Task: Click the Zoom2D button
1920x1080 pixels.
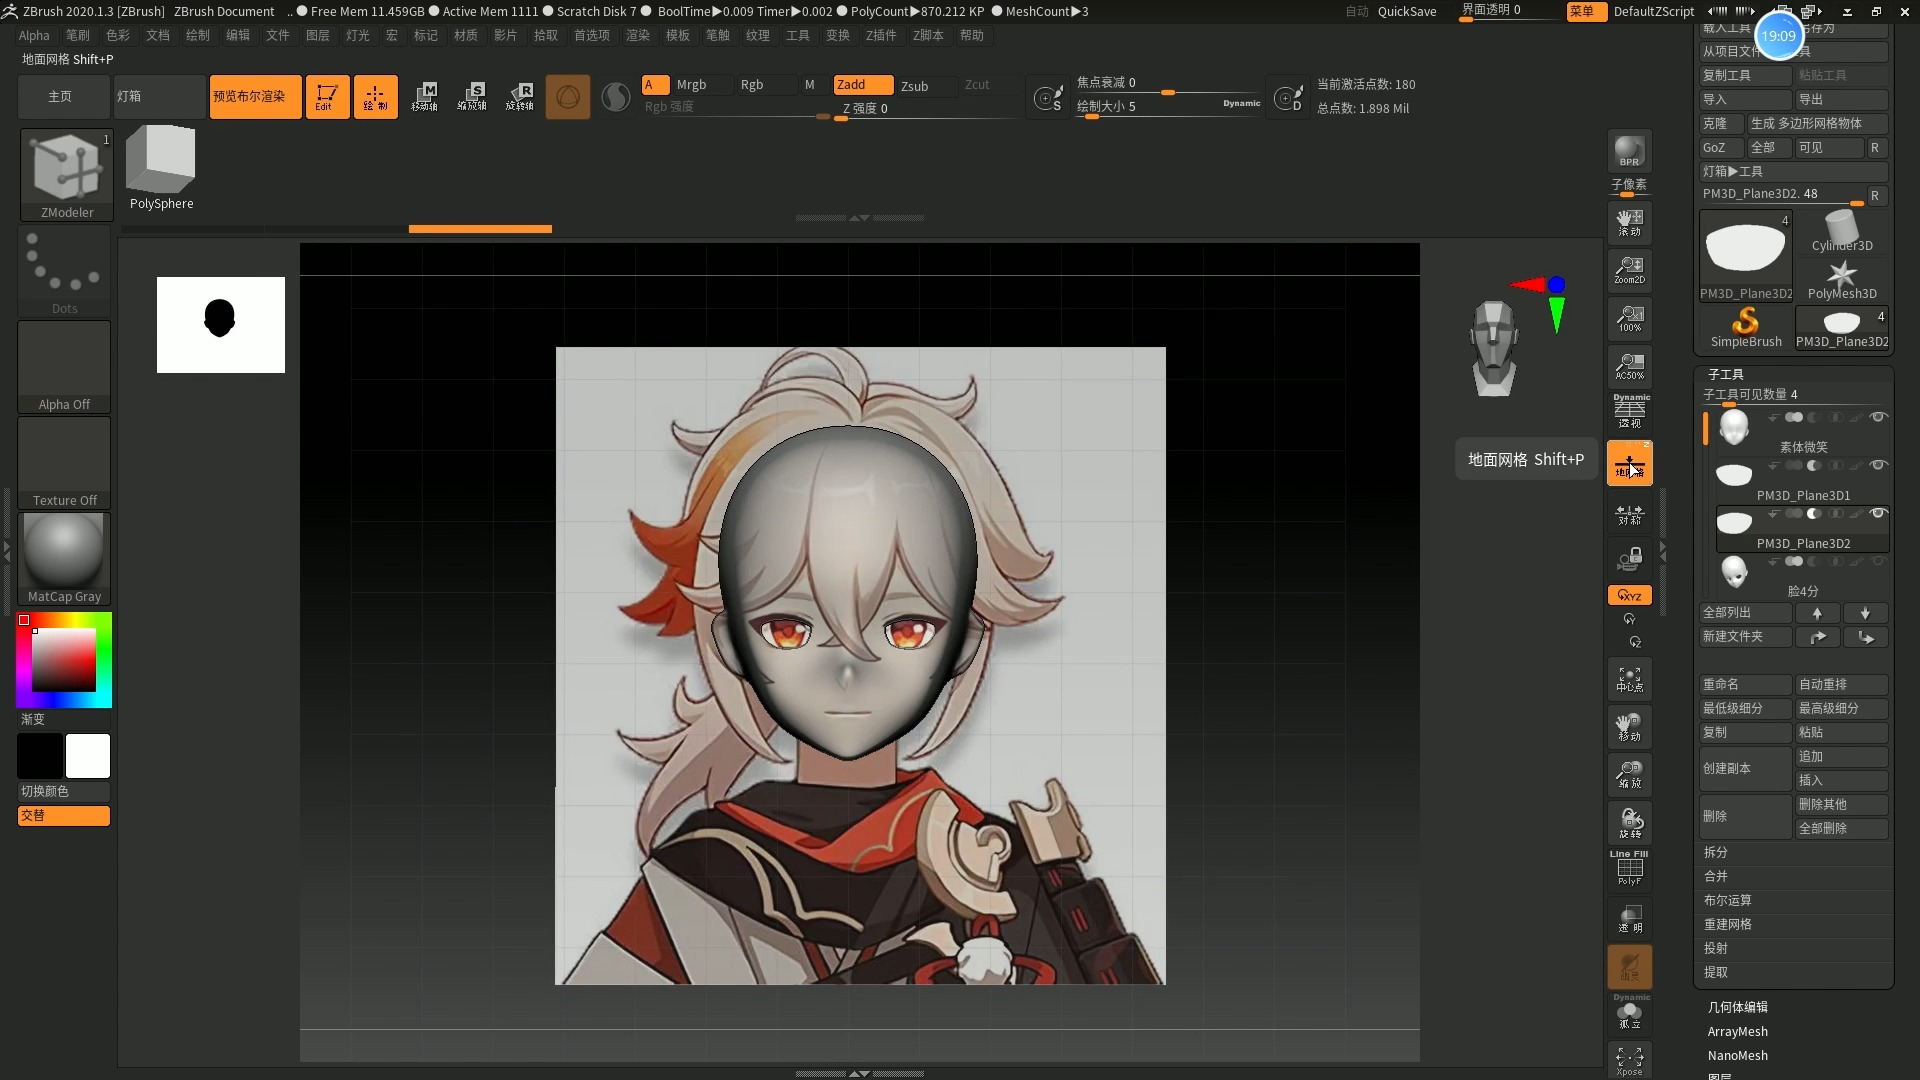Action: (1629, 270)
